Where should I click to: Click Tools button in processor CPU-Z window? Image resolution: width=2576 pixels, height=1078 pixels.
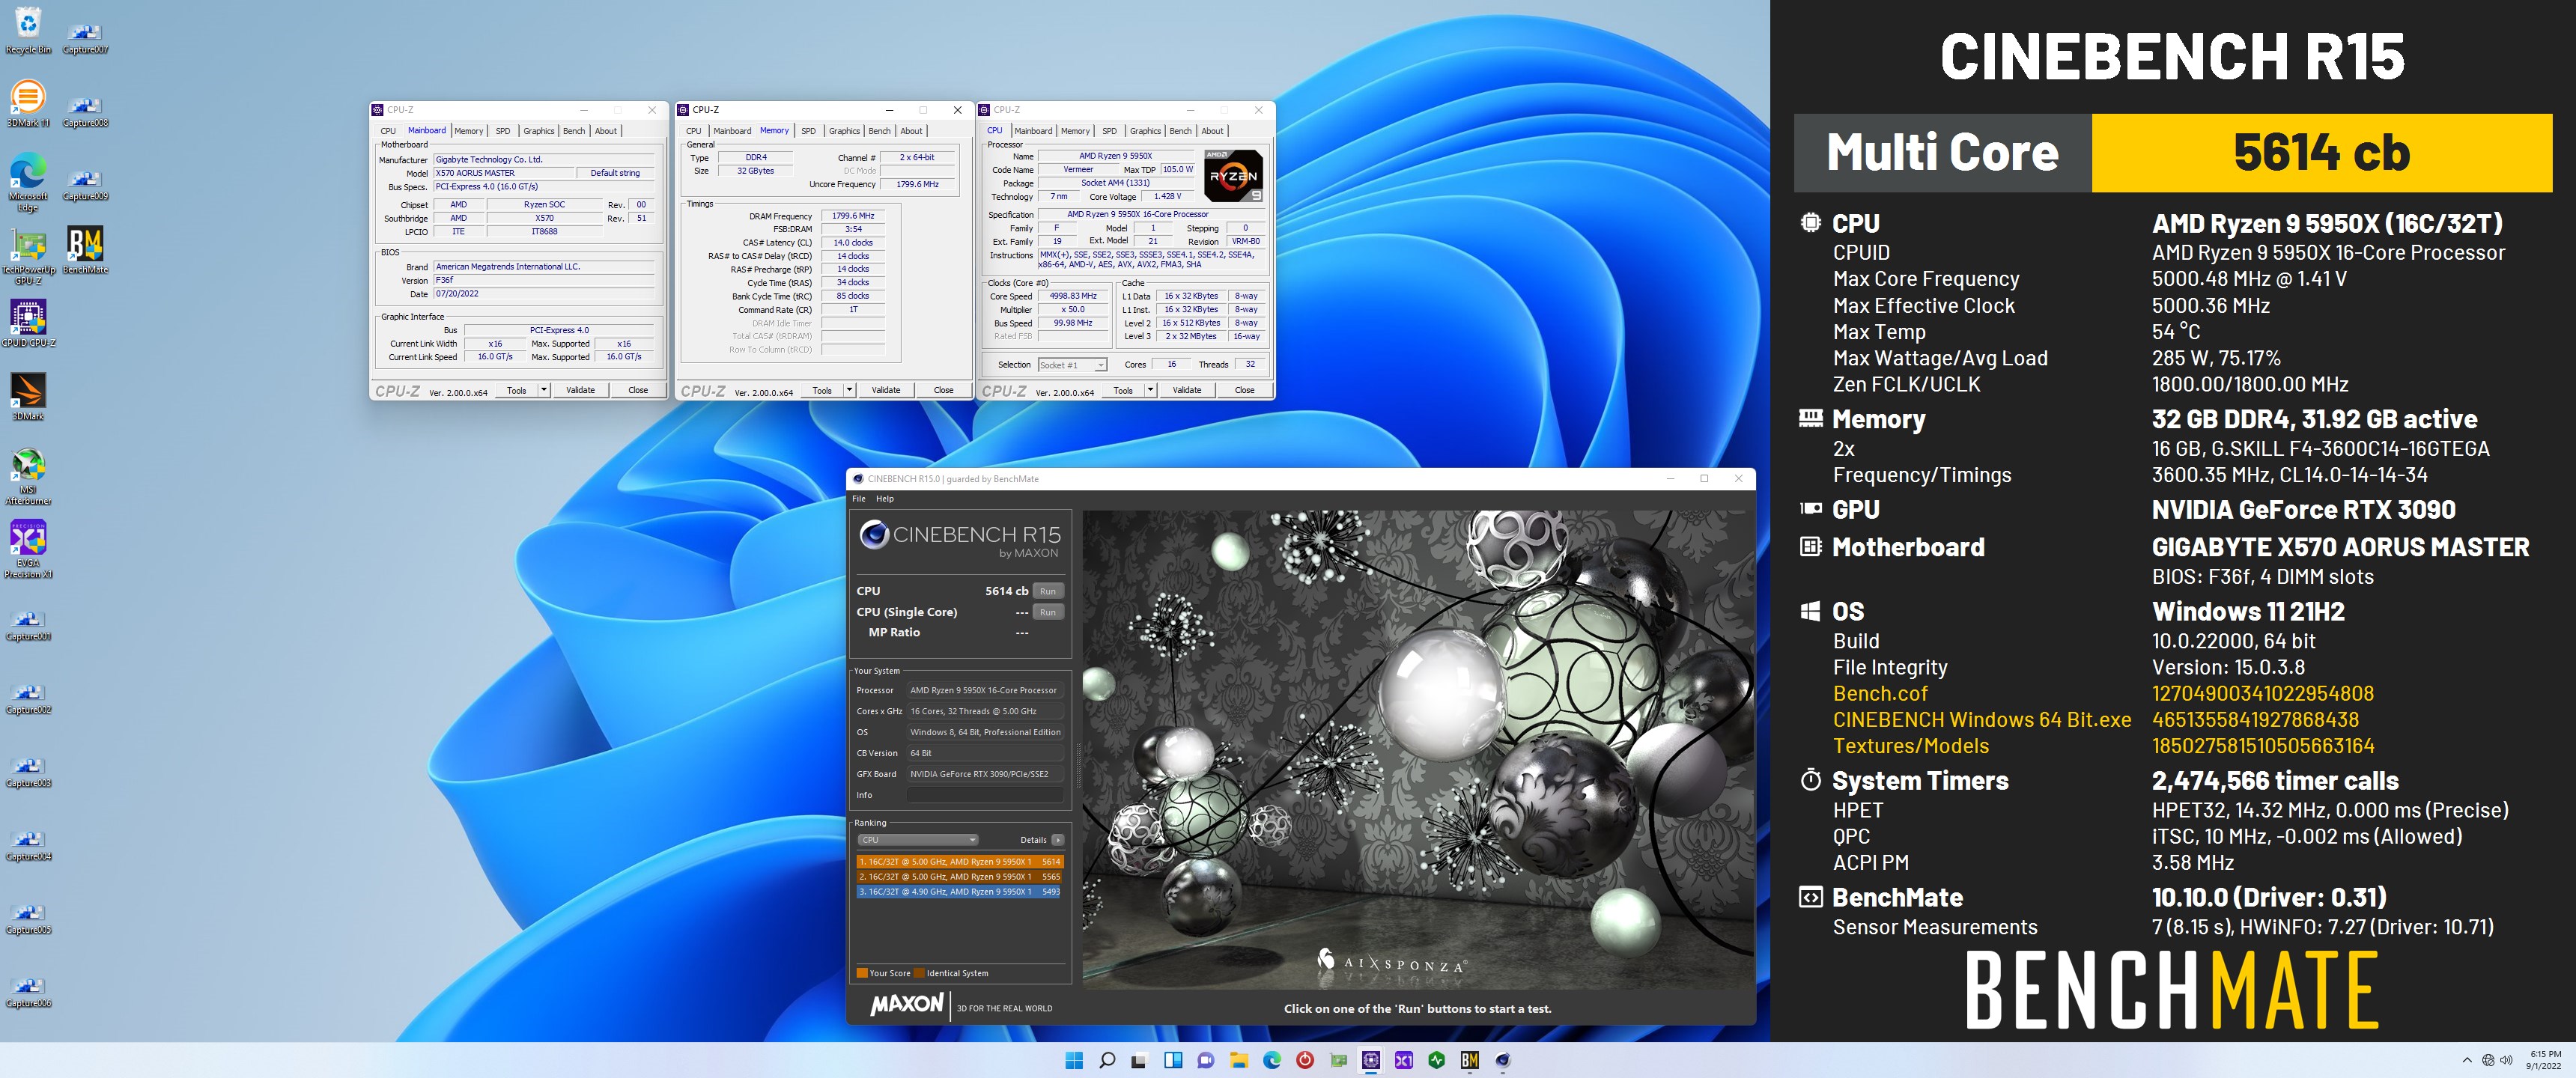coord(1123,390)
